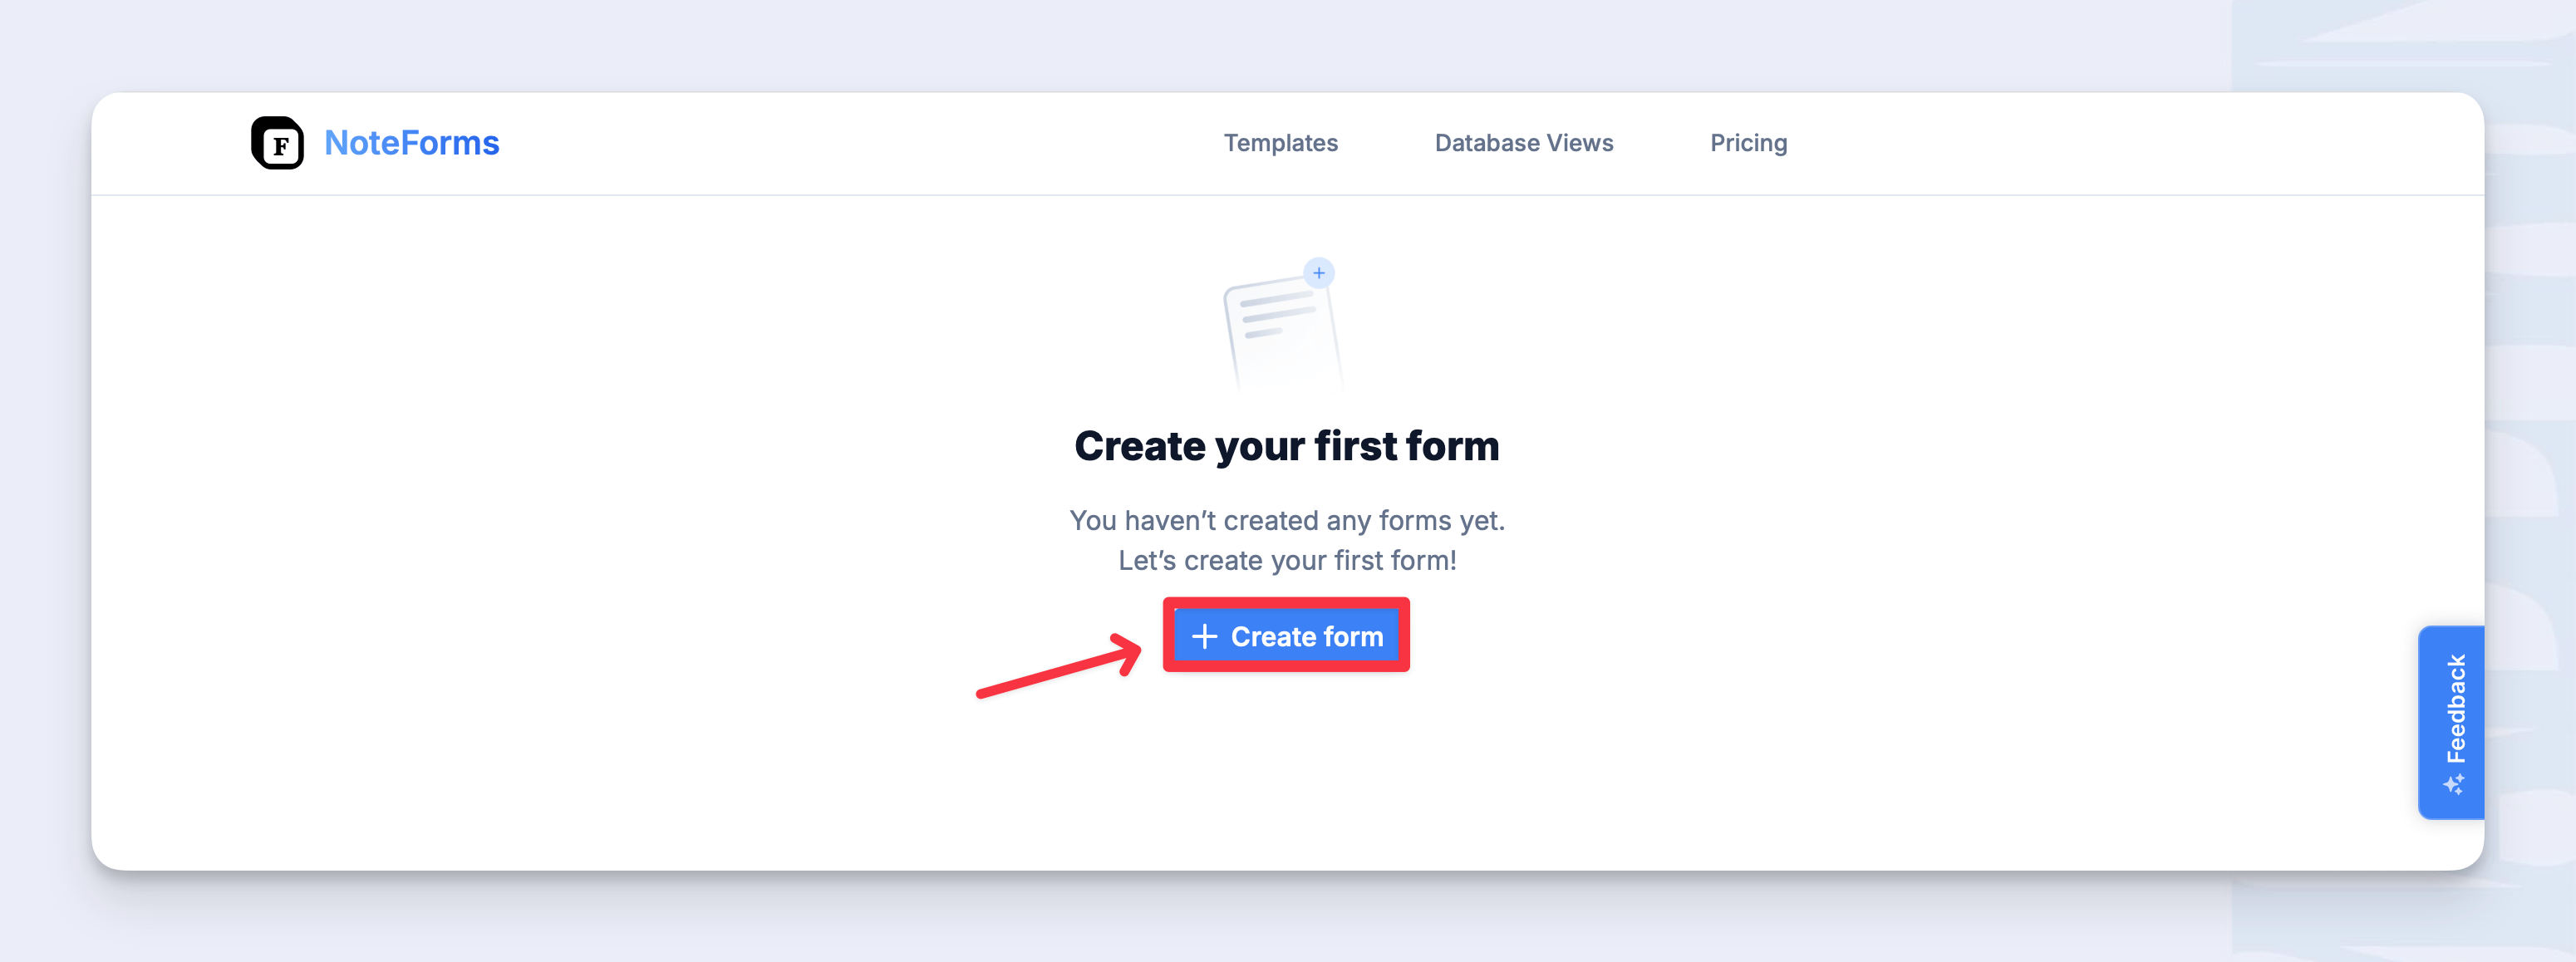2576x962 pixels.
Task: Click the text "Let's create your first form!"
Action: pos(1287,560)
